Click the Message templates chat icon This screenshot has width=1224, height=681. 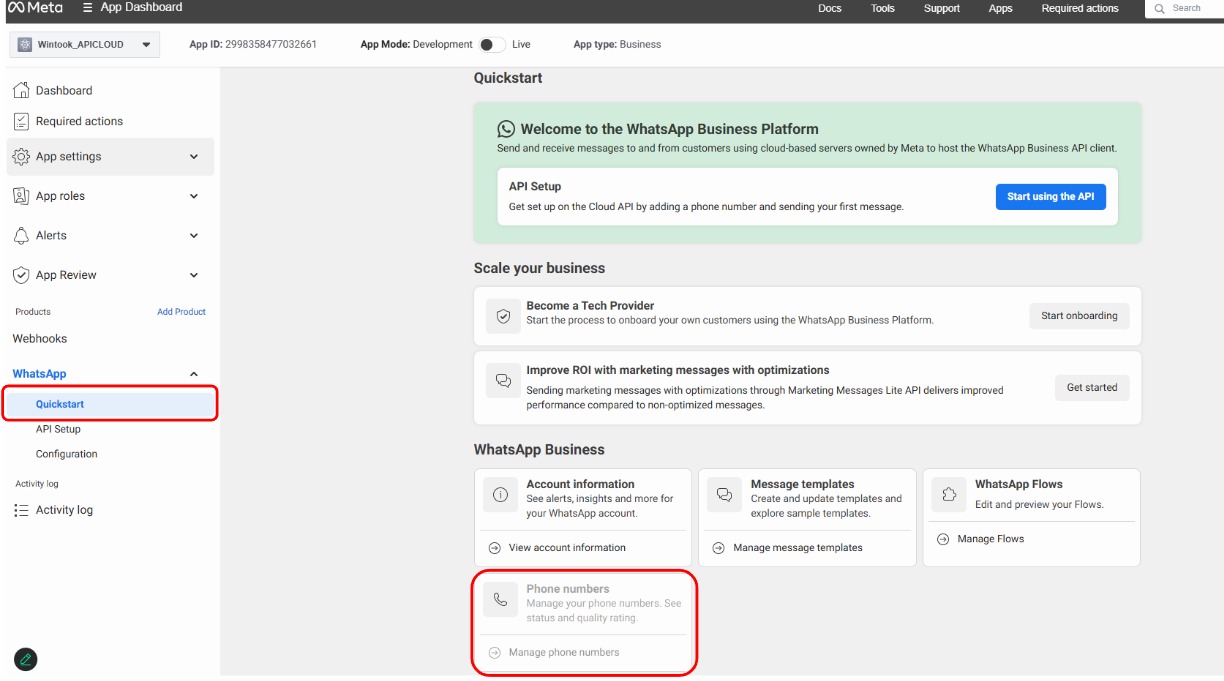click(725, 494)
